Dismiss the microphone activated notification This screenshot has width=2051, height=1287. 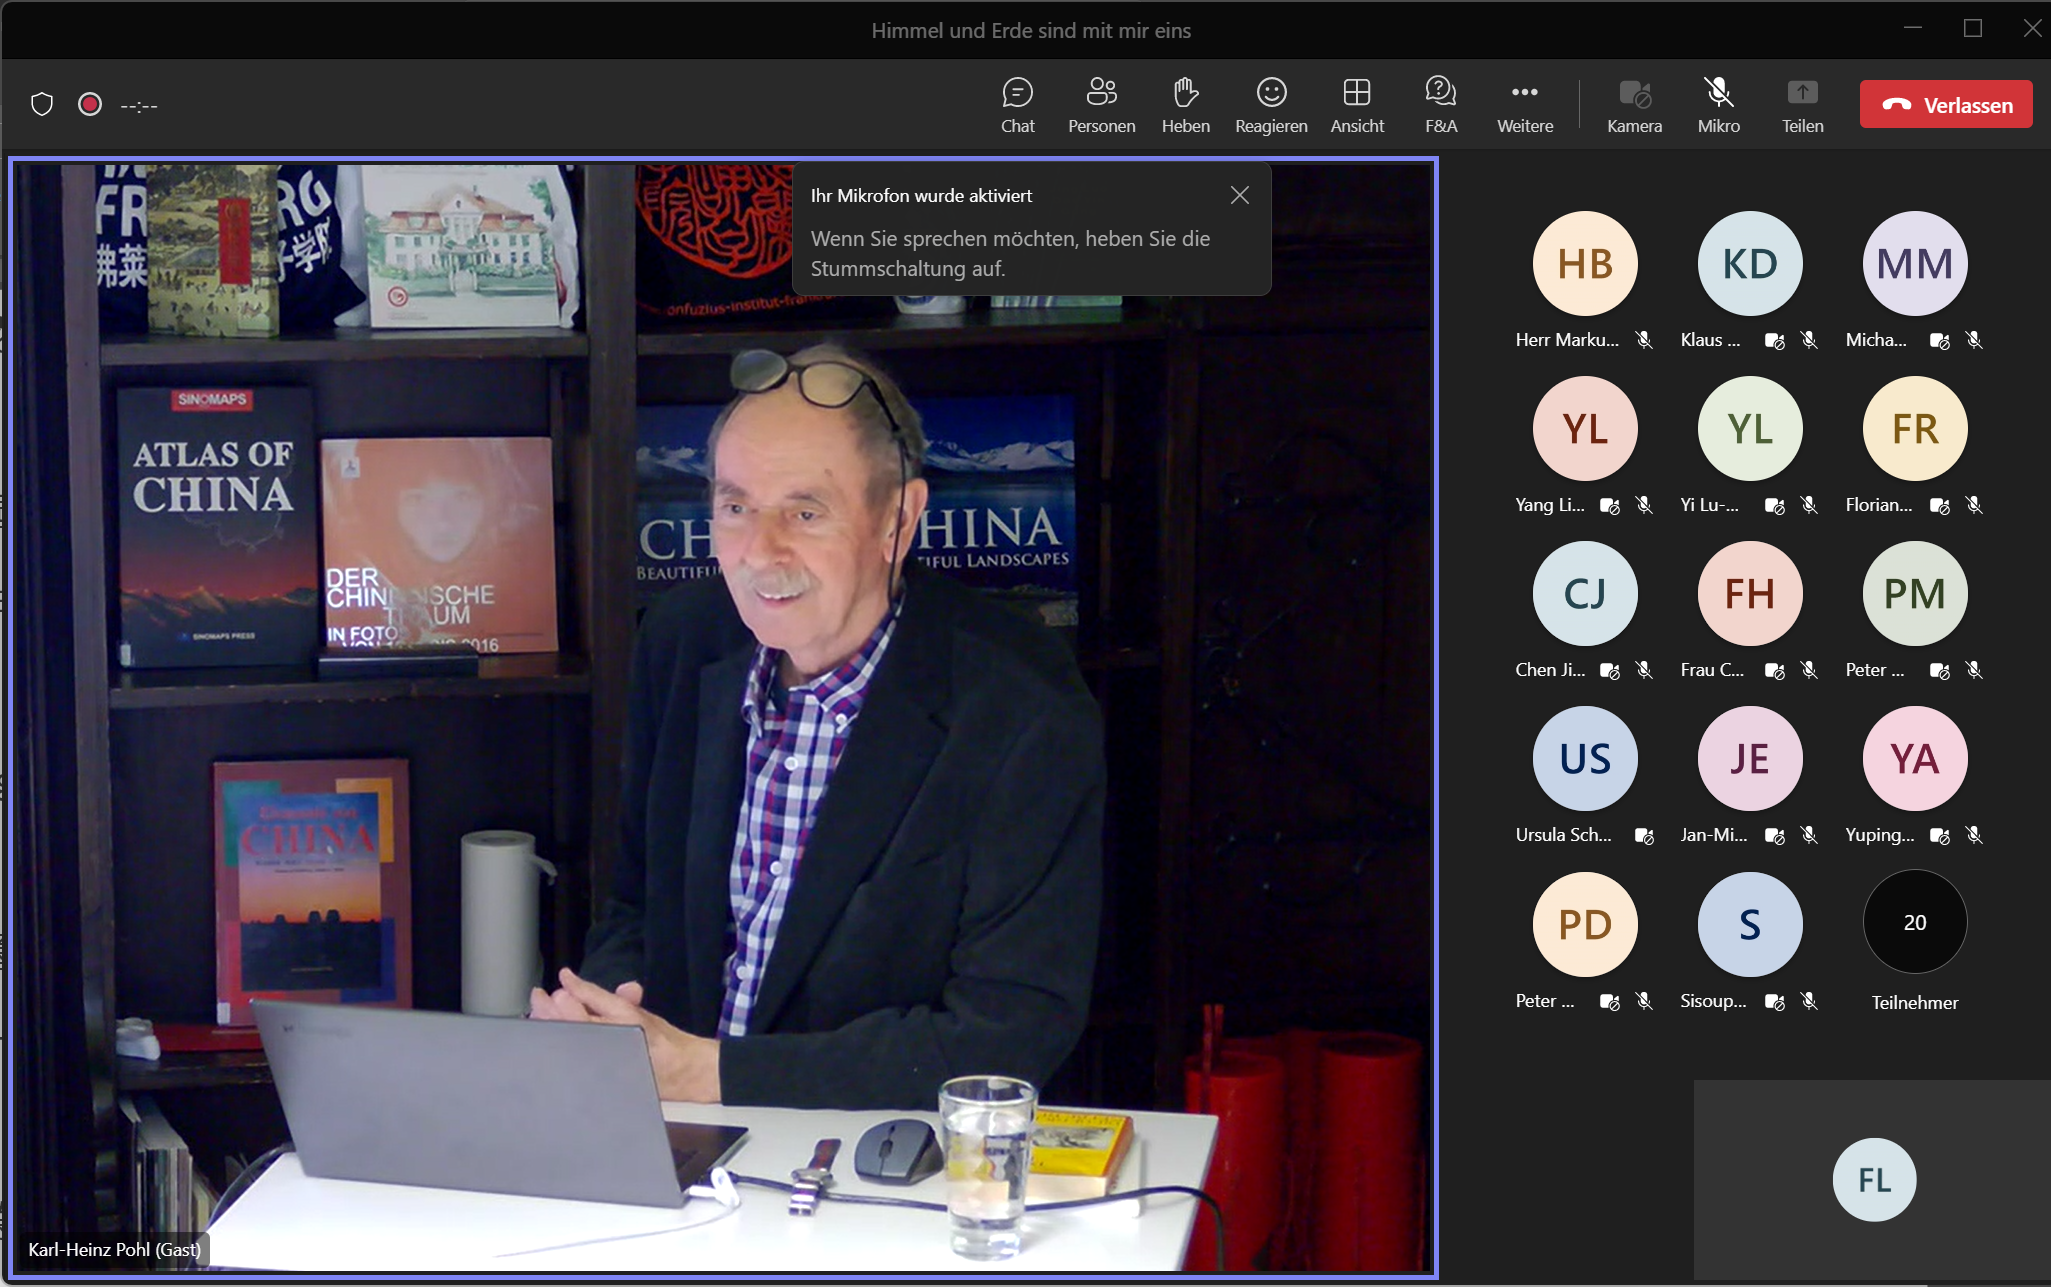tap(1239, 195)
